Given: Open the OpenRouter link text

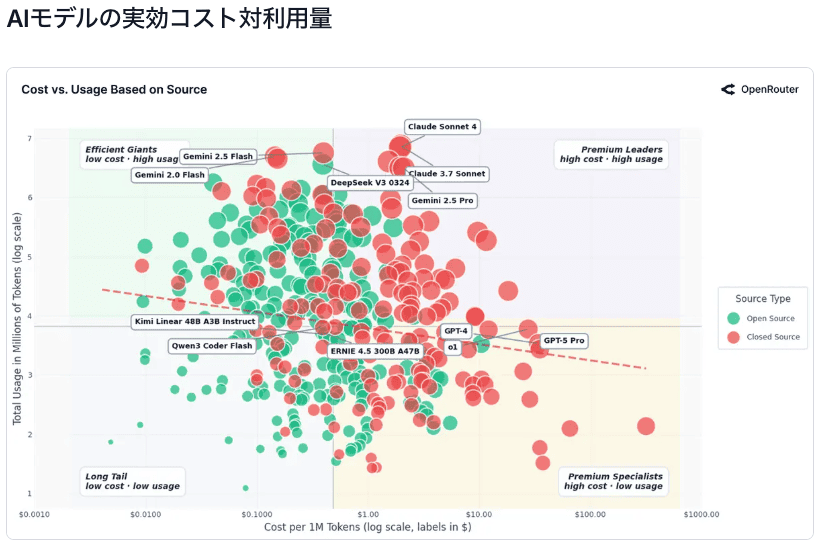Looking at the screenshot, I should (x=769, y=89).
